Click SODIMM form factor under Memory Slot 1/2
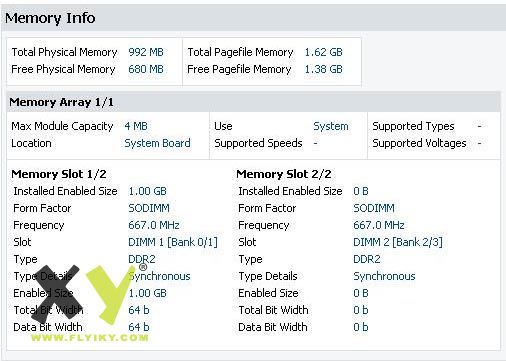This screenshot has height=361, width=506. pyautogui.click(x=149, y=208)
